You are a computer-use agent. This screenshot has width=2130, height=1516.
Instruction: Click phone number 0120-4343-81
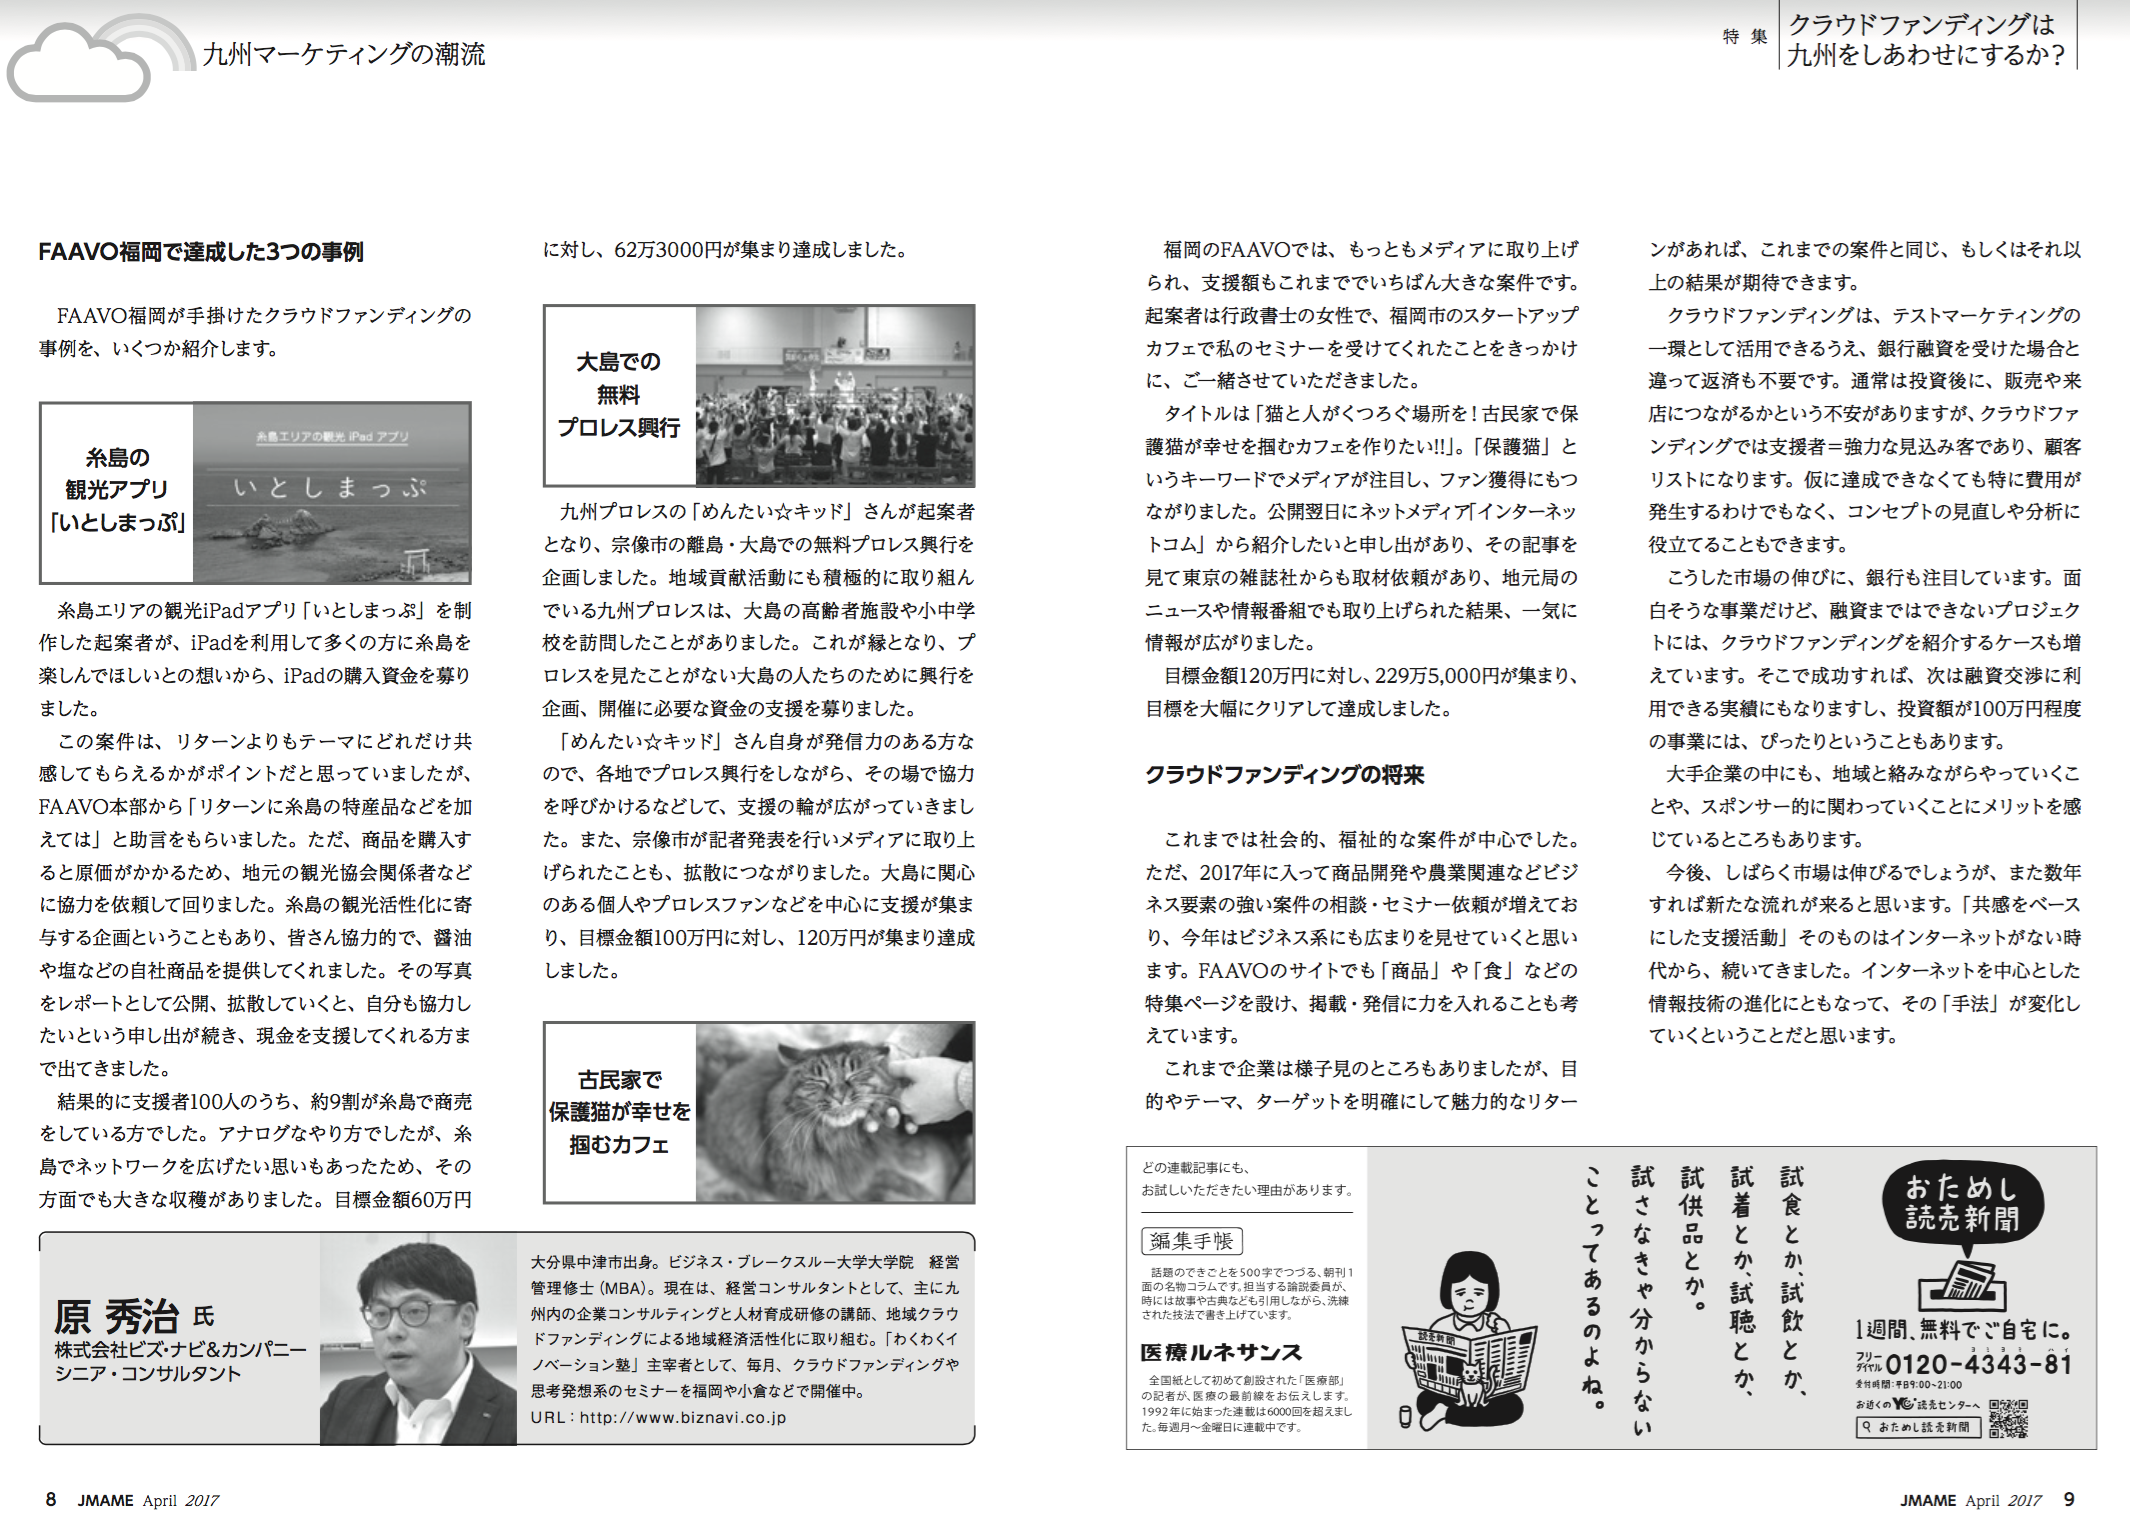(1979, 1365)
